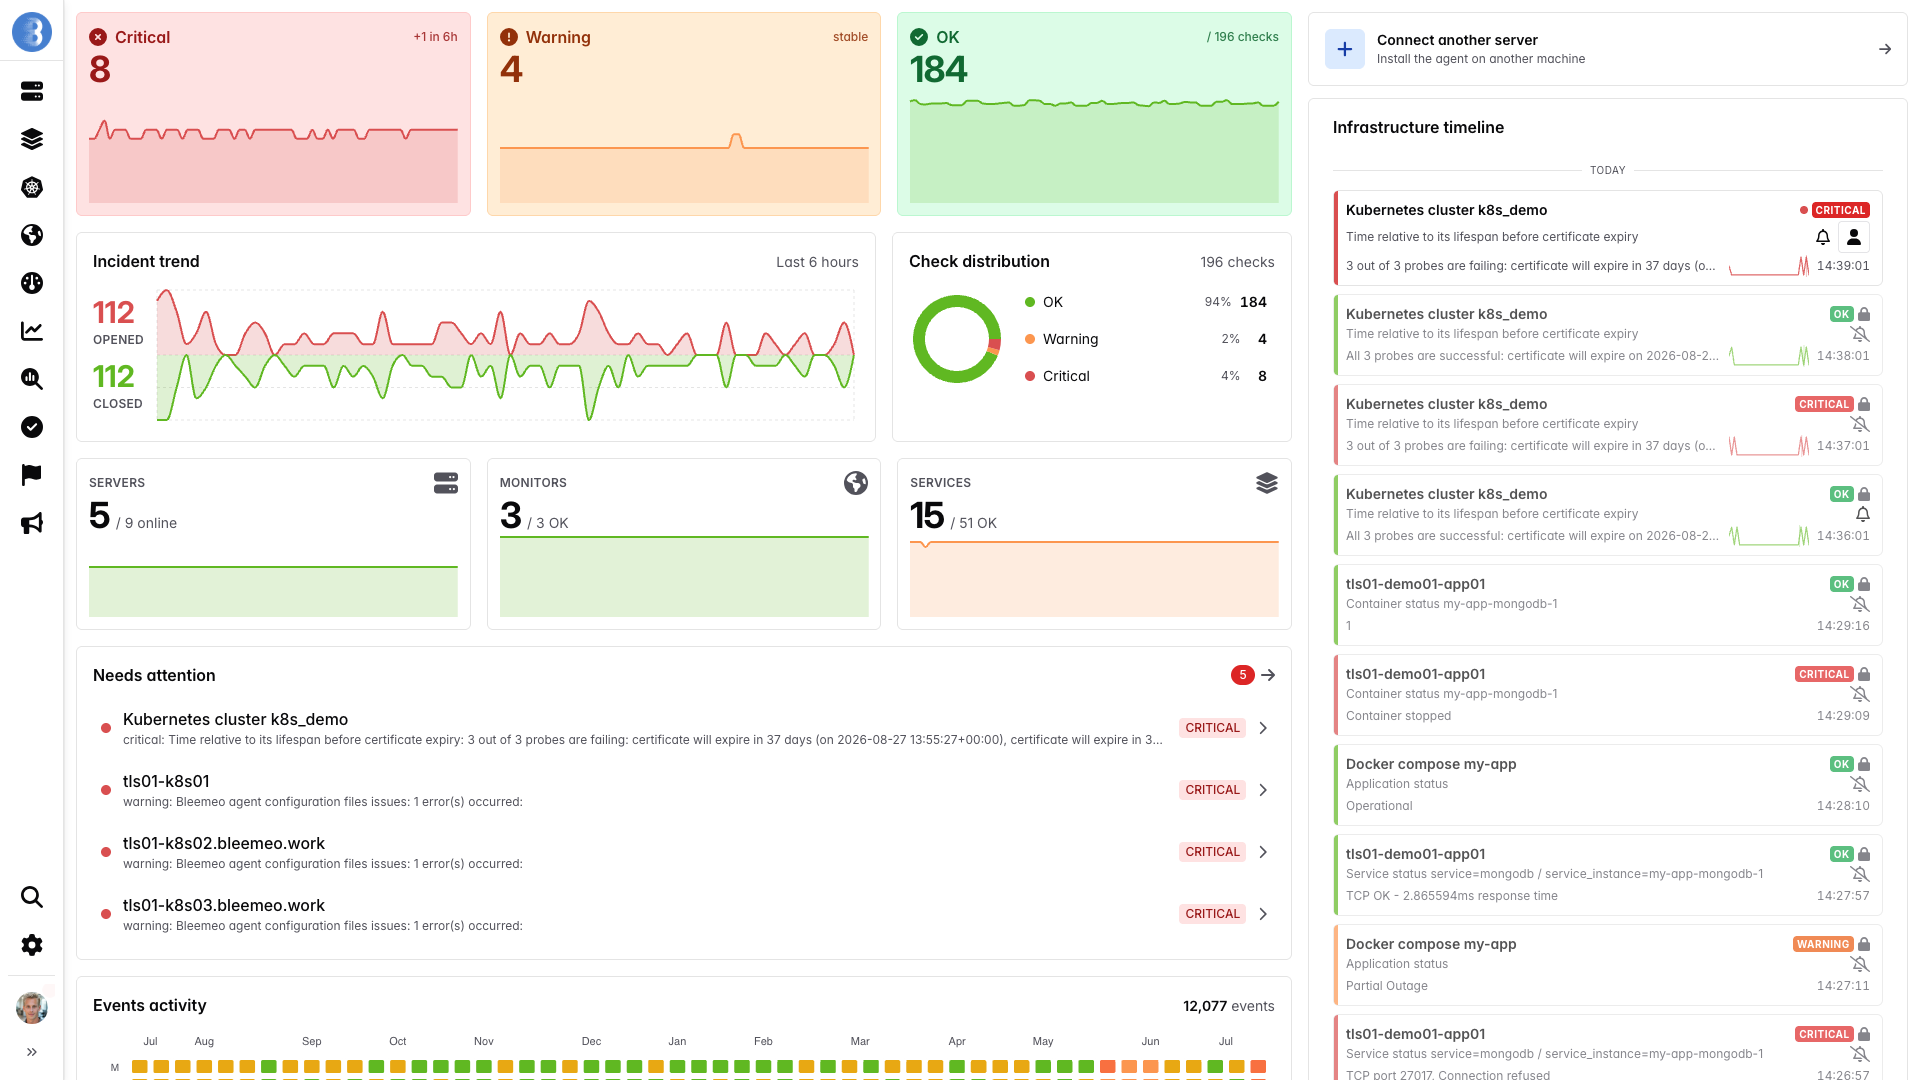Unmute the crossed bell on the 14:28:10 event
Image resolution: width=1920 pixels, height=1080 pixels.
click(x=1860, y=784)
